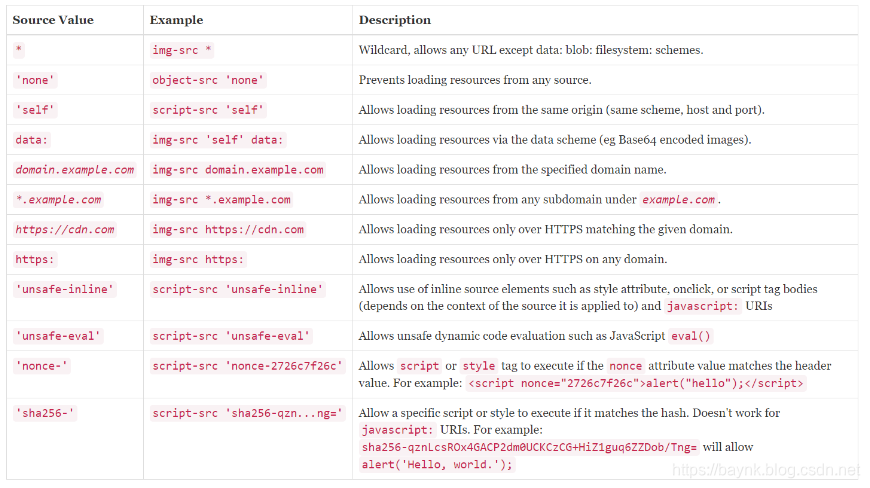870x488 pixels.
Task: Click the 'nonce' attribute code in description
Action: coord(625,366)
